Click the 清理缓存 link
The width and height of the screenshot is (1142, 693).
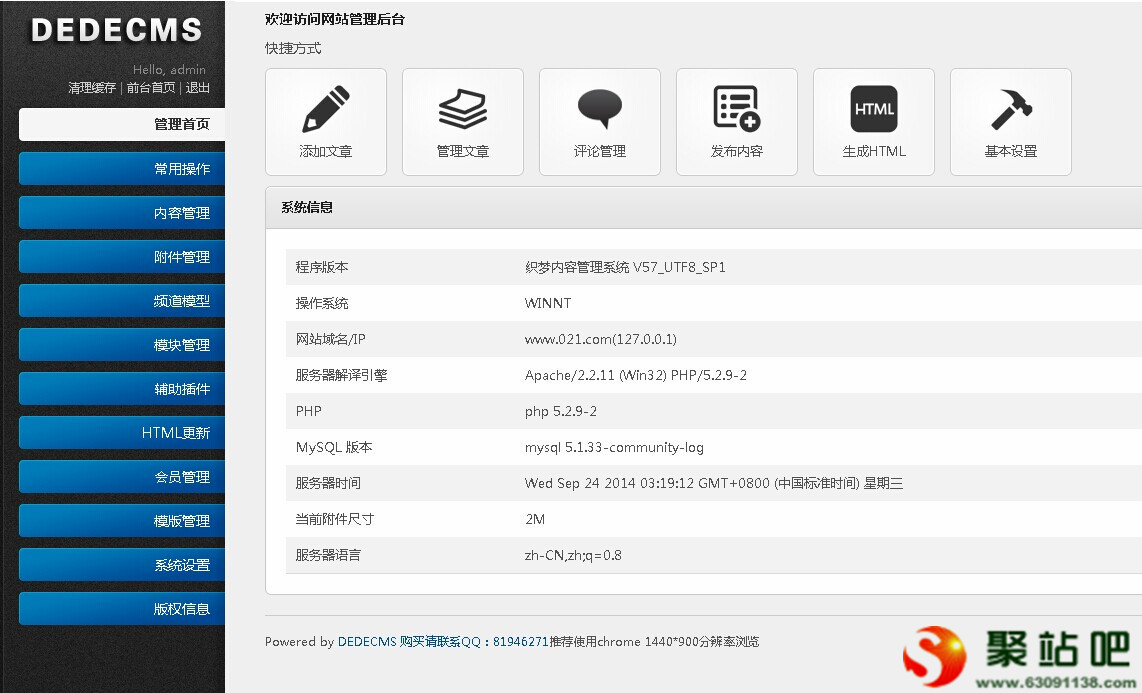[92, 87]
